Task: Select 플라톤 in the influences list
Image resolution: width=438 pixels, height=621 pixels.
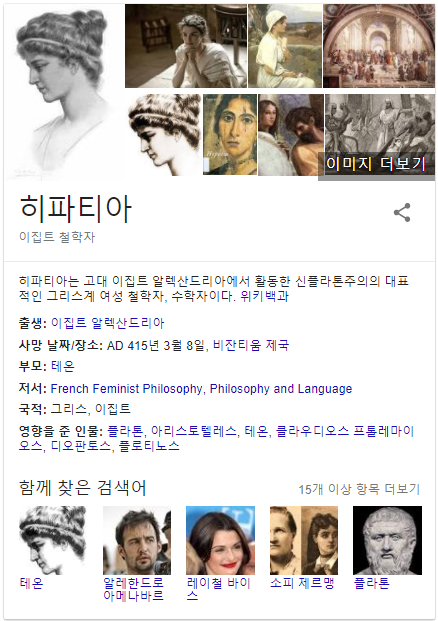Action: pos(125,431)
